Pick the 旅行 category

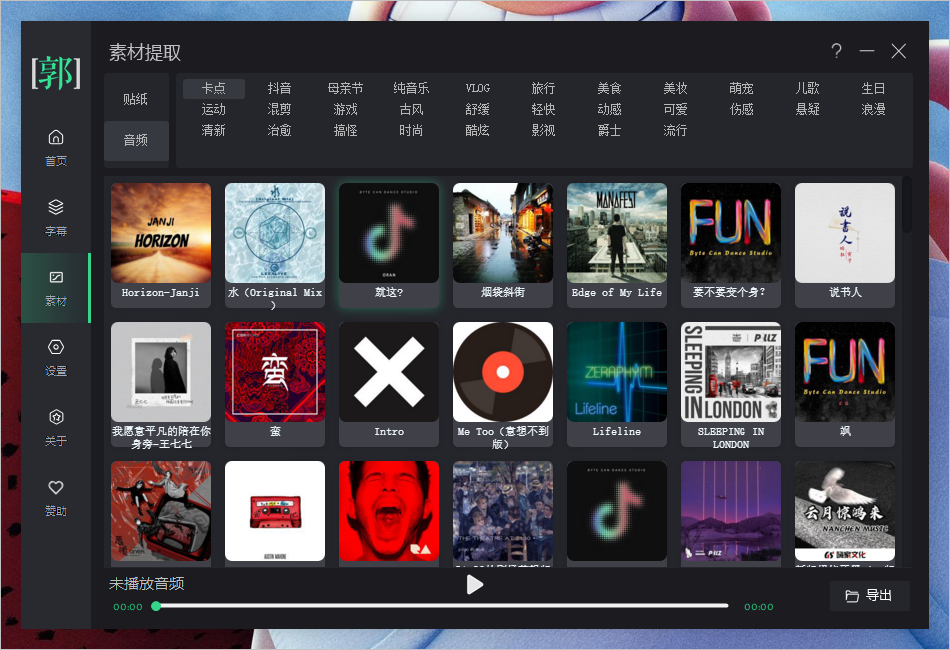tap(543, 88)
